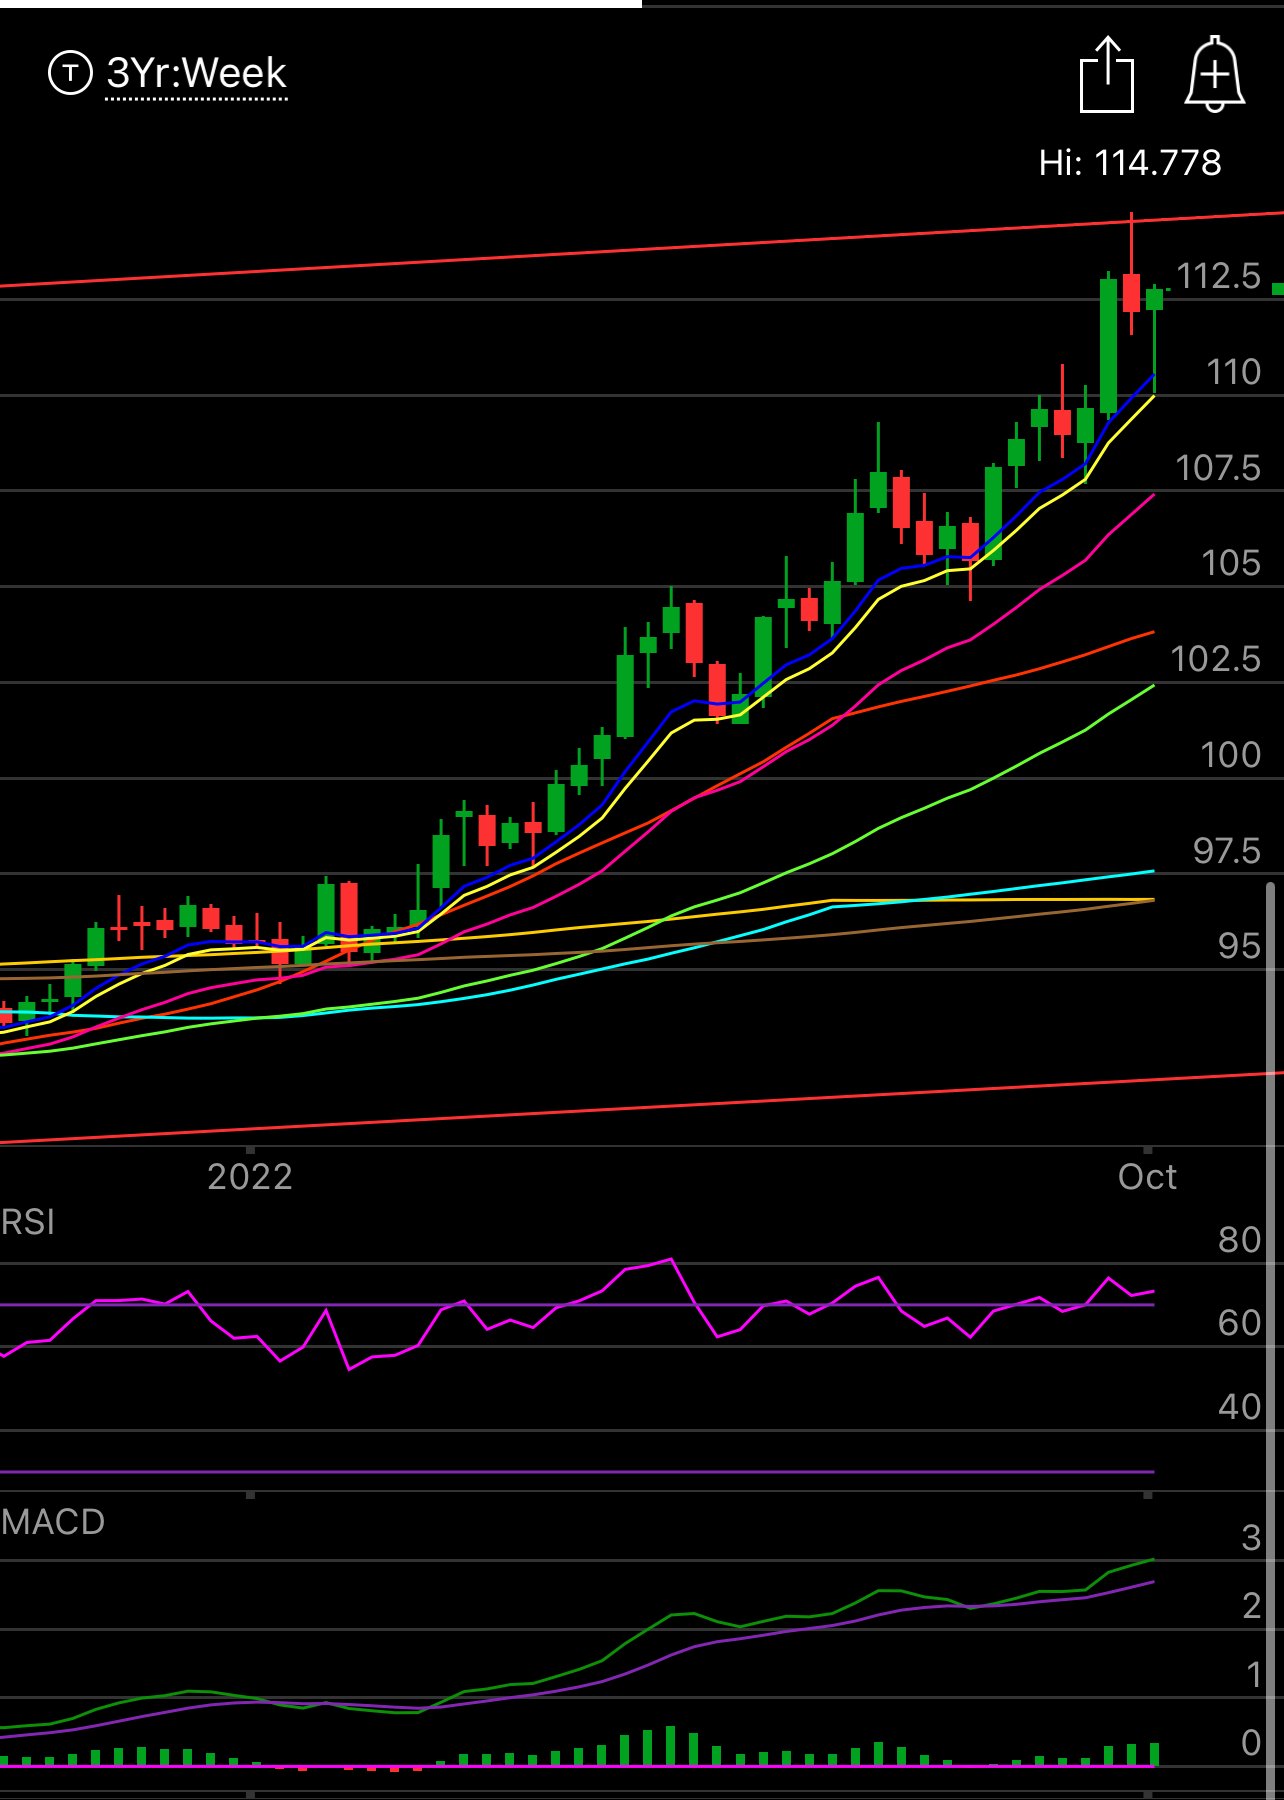The width and height of the screenshot is (1284, 1800).
Task: Tap the RSI 80 level label
Action: (x=1240, y=1240)
